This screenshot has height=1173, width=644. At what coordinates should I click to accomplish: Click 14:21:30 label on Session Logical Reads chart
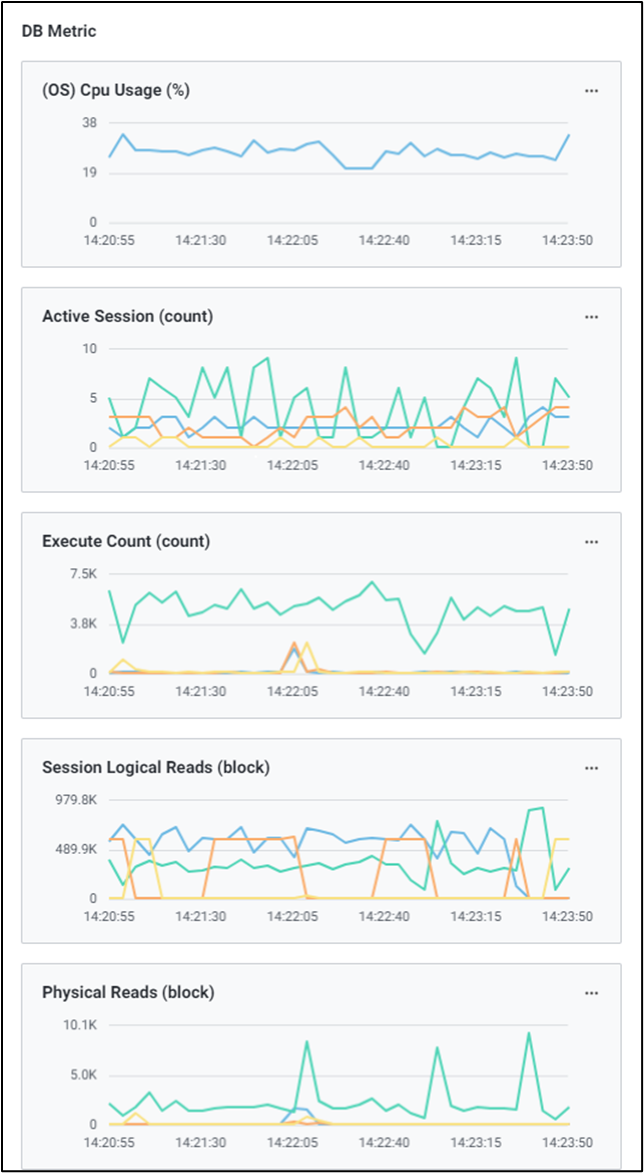202,917
